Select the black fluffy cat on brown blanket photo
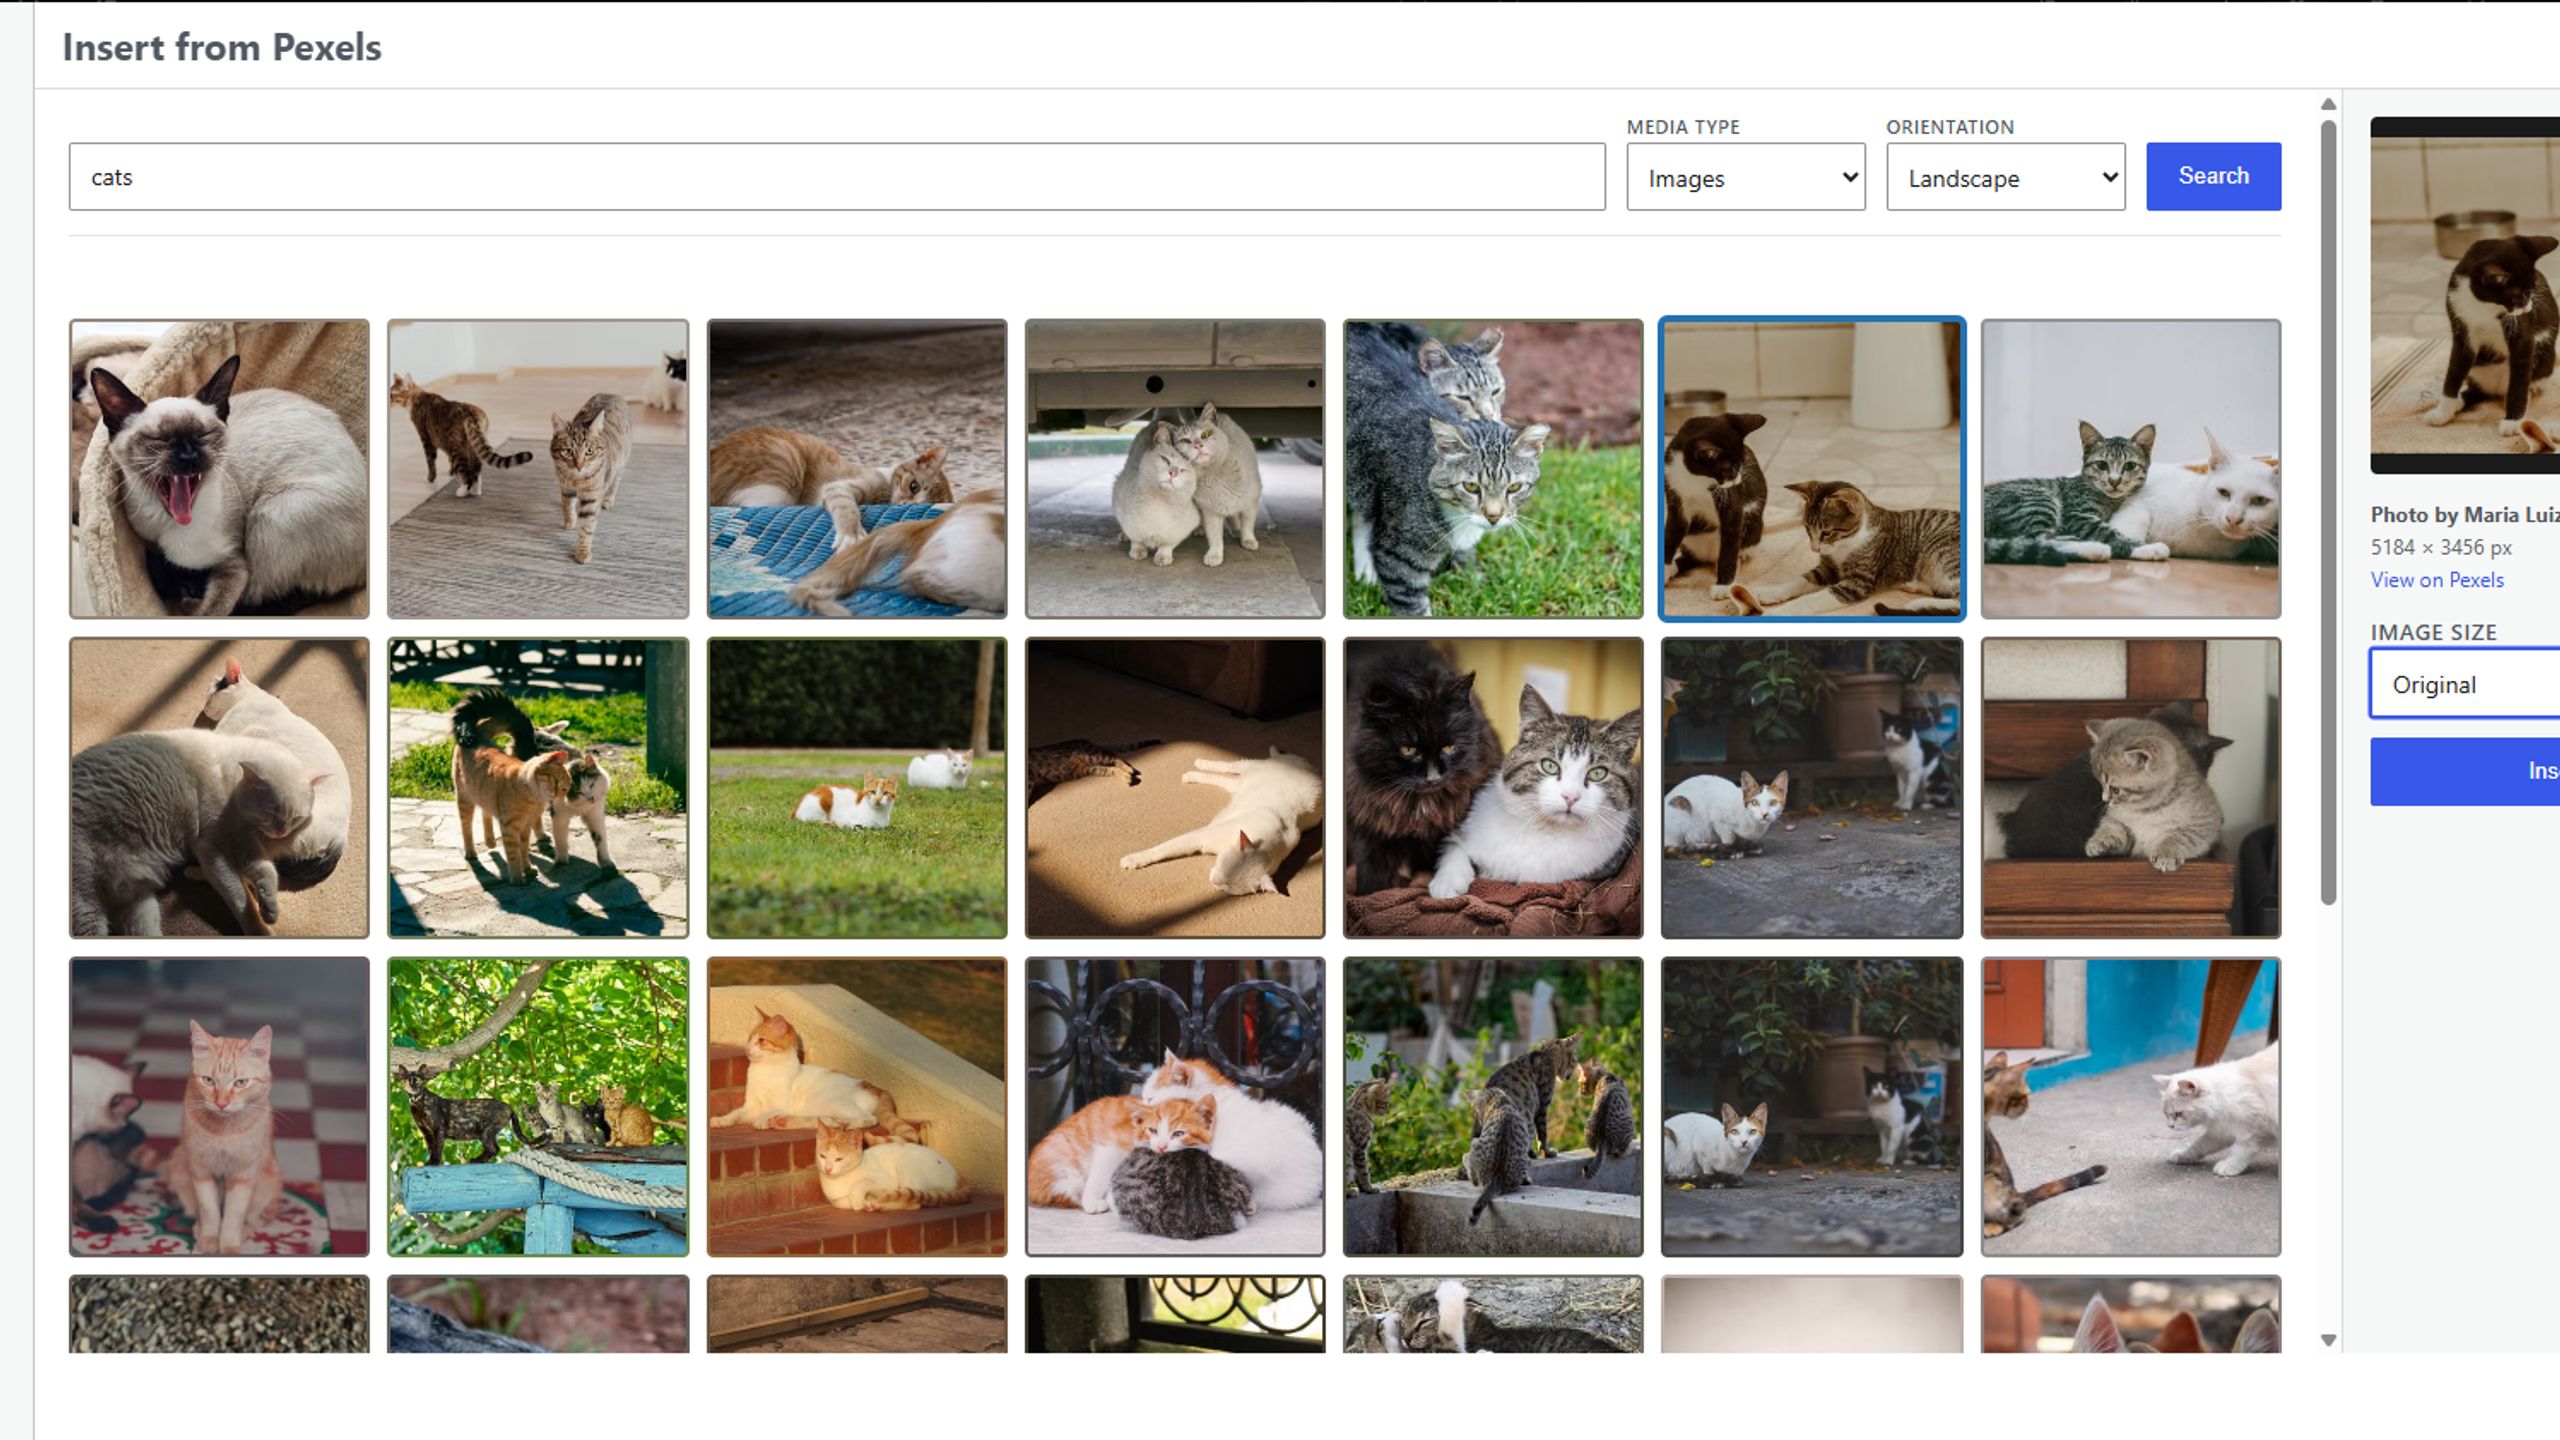The width and height of the screenshot is (2560, 1440). [1493, 788]
